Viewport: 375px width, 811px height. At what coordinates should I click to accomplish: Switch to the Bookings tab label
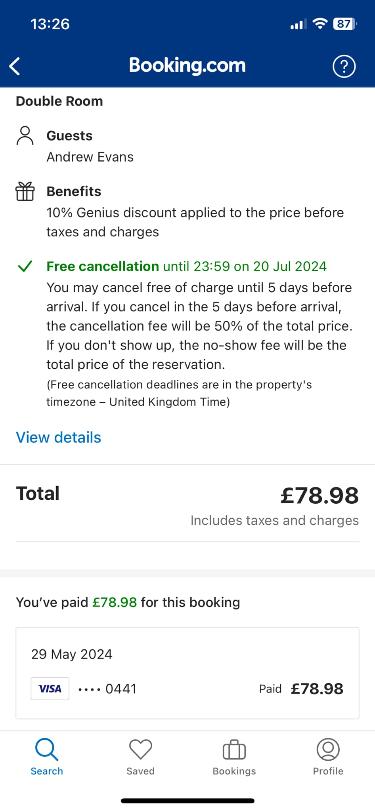[234, 771]
